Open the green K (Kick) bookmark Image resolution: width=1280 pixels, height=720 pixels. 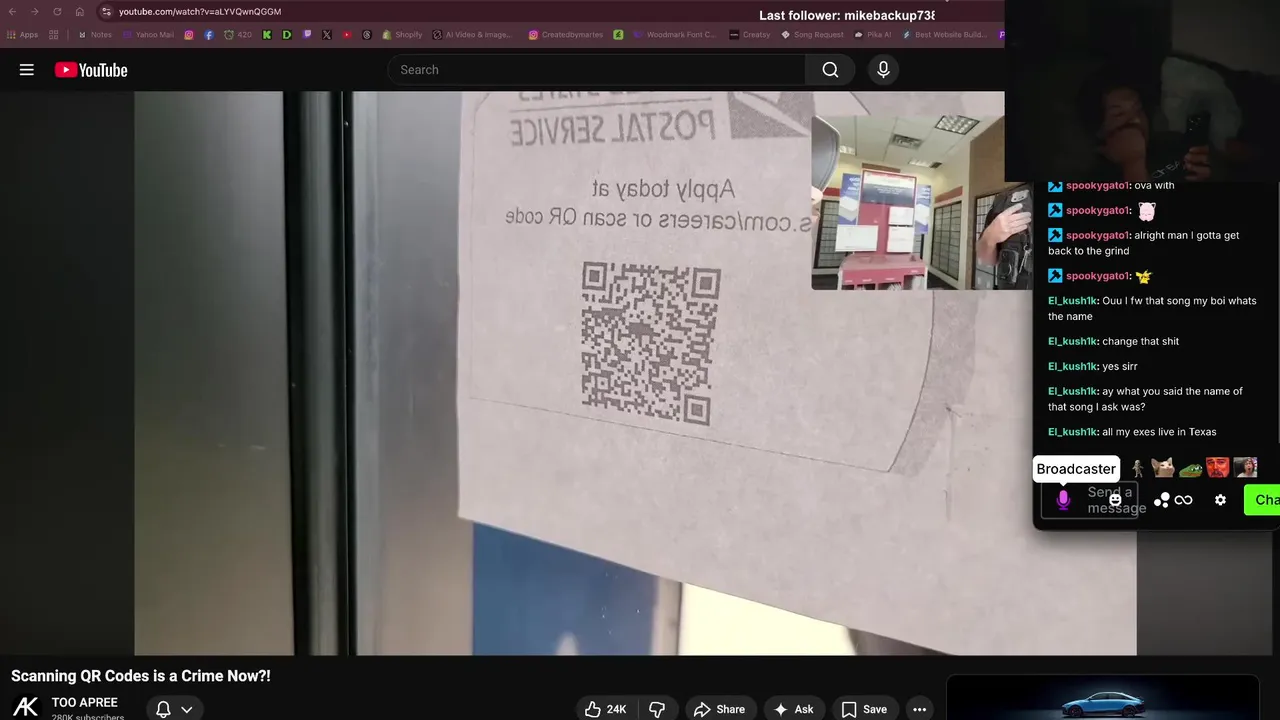click(267, 35)
